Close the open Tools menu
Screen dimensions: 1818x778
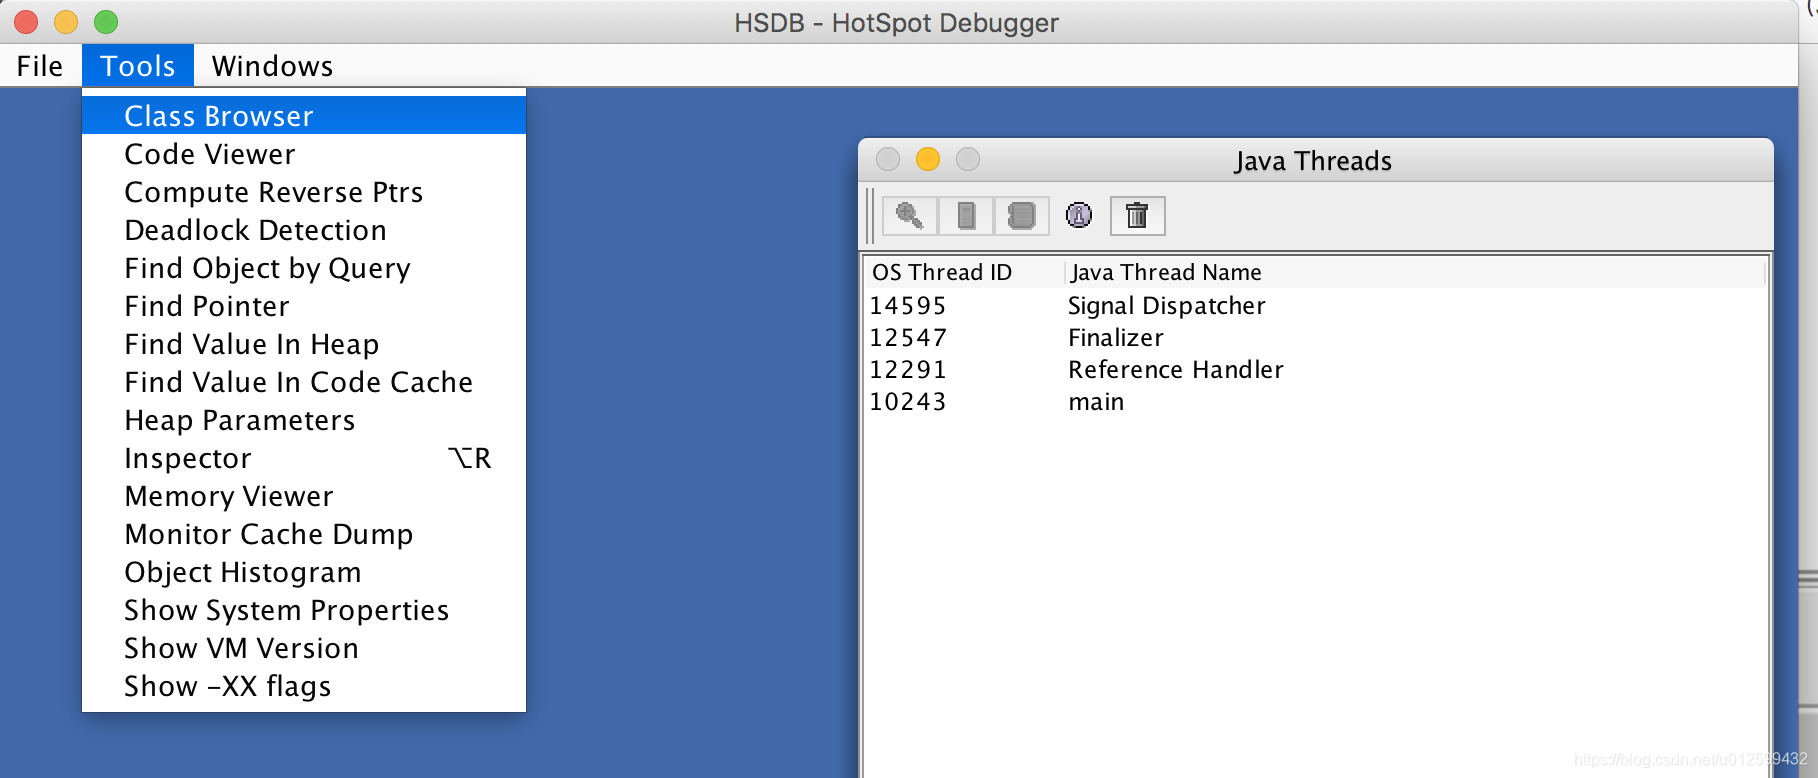point(138,66)
